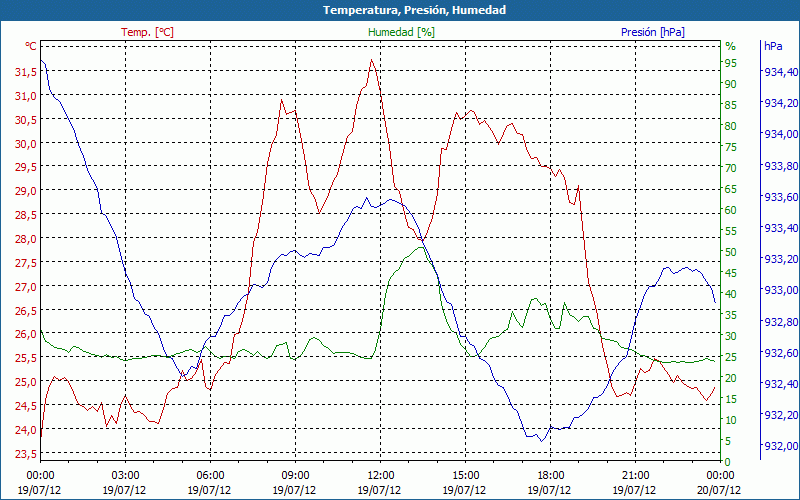800x500 pixels.
Task: Click the 933,40 pressure axis value
Action: (x=781, y=228)
